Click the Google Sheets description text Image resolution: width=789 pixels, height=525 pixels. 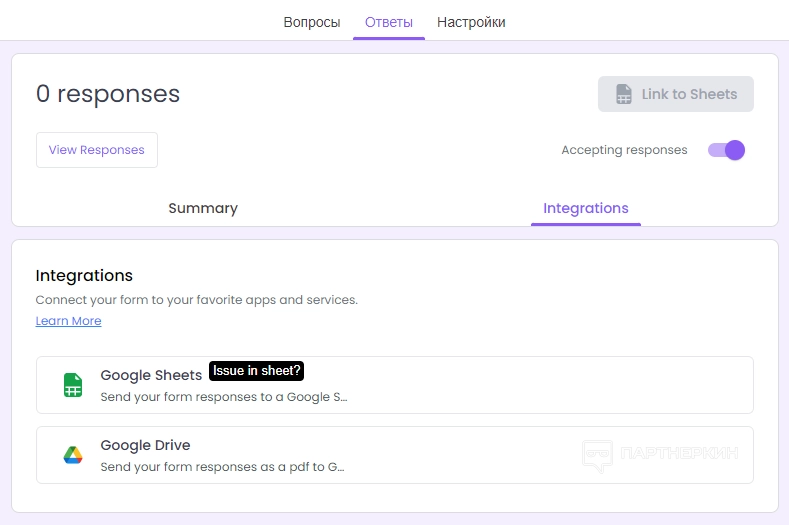pos(224,396)
